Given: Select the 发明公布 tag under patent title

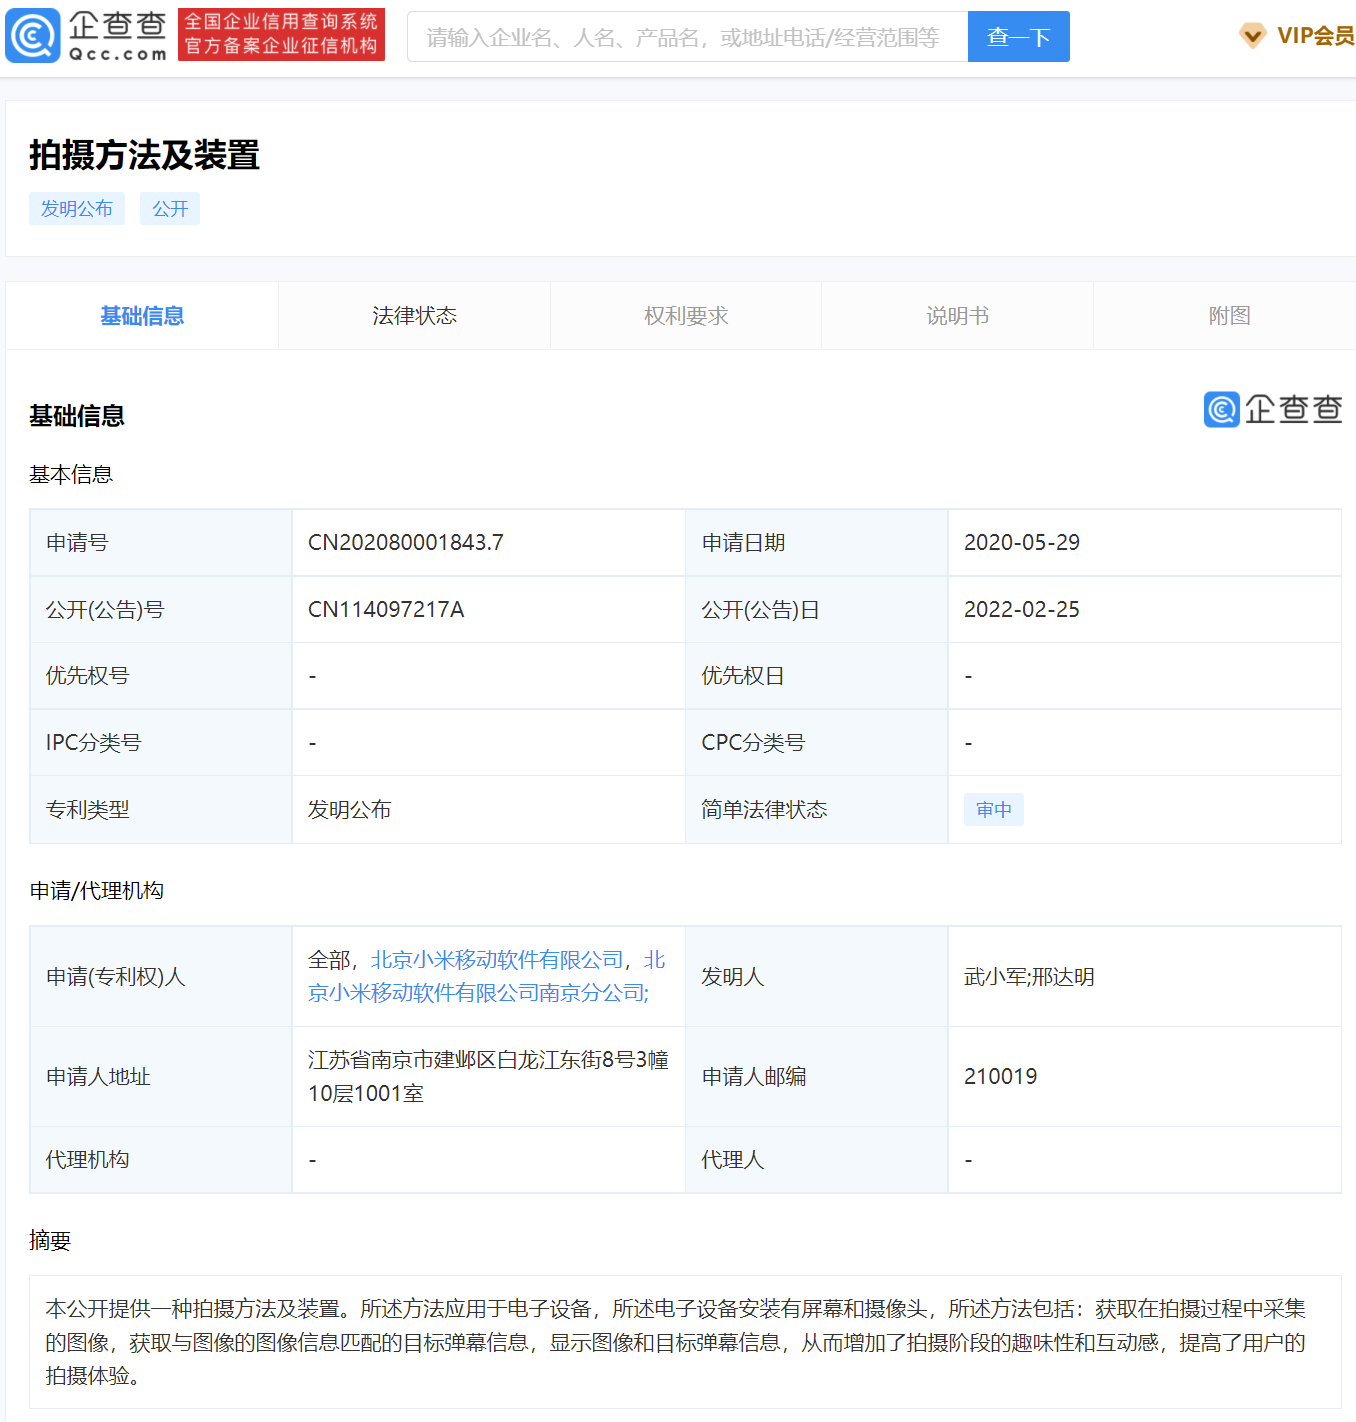Looking at the screenshot, I should (77, 208).
